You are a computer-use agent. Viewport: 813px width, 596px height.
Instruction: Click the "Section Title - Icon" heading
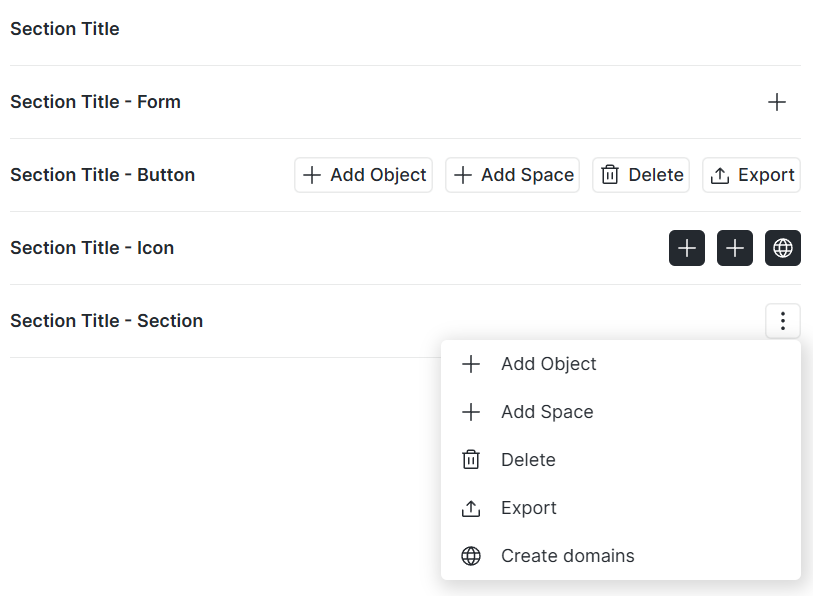tap(92, 248)
